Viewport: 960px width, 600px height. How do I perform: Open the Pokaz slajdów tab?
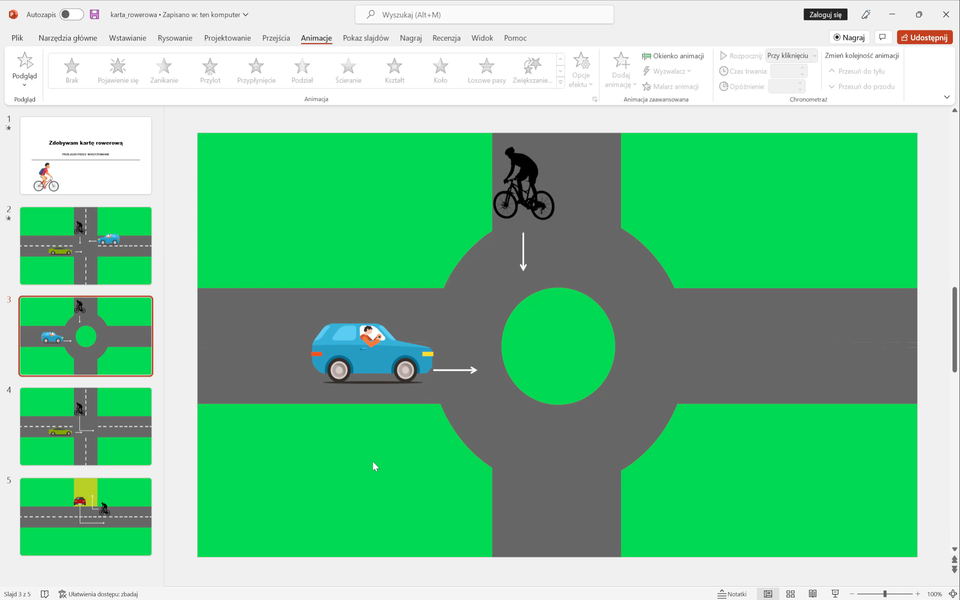(x=365, y=38)
